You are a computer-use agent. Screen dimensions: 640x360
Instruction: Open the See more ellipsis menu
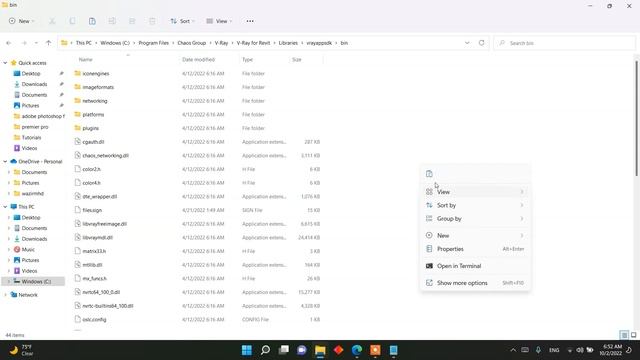[250, 21]
